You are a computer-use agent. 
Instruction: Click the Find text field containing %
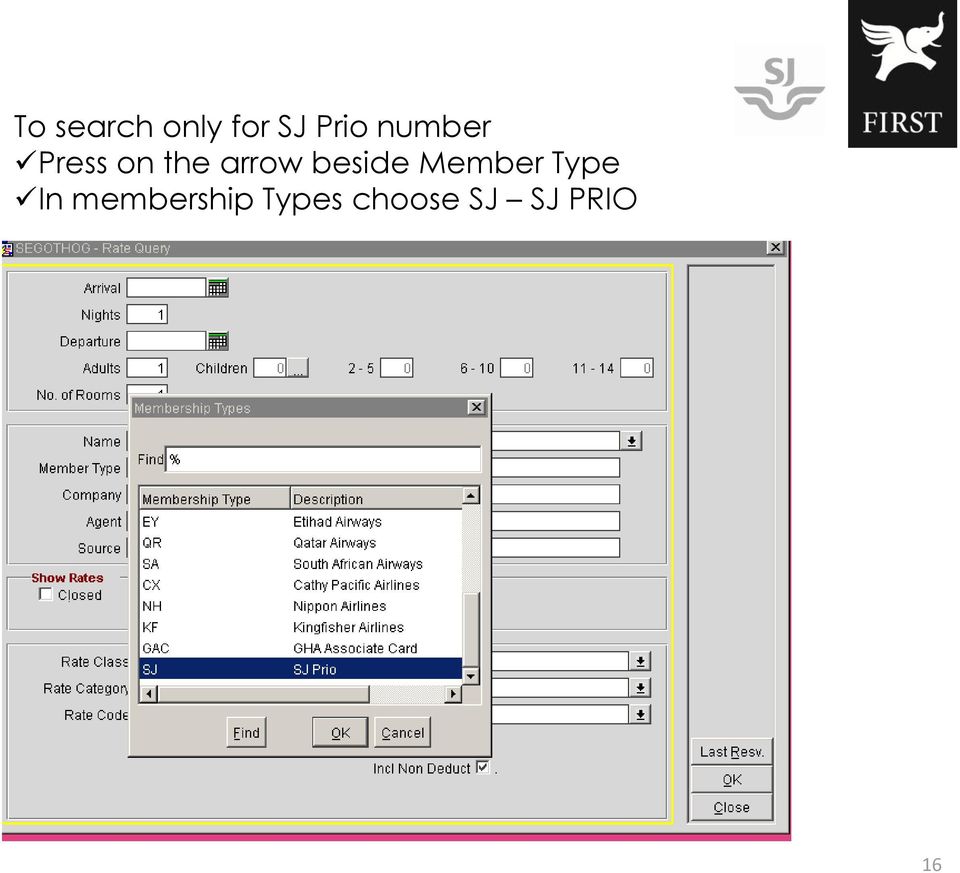click(323, 459)
